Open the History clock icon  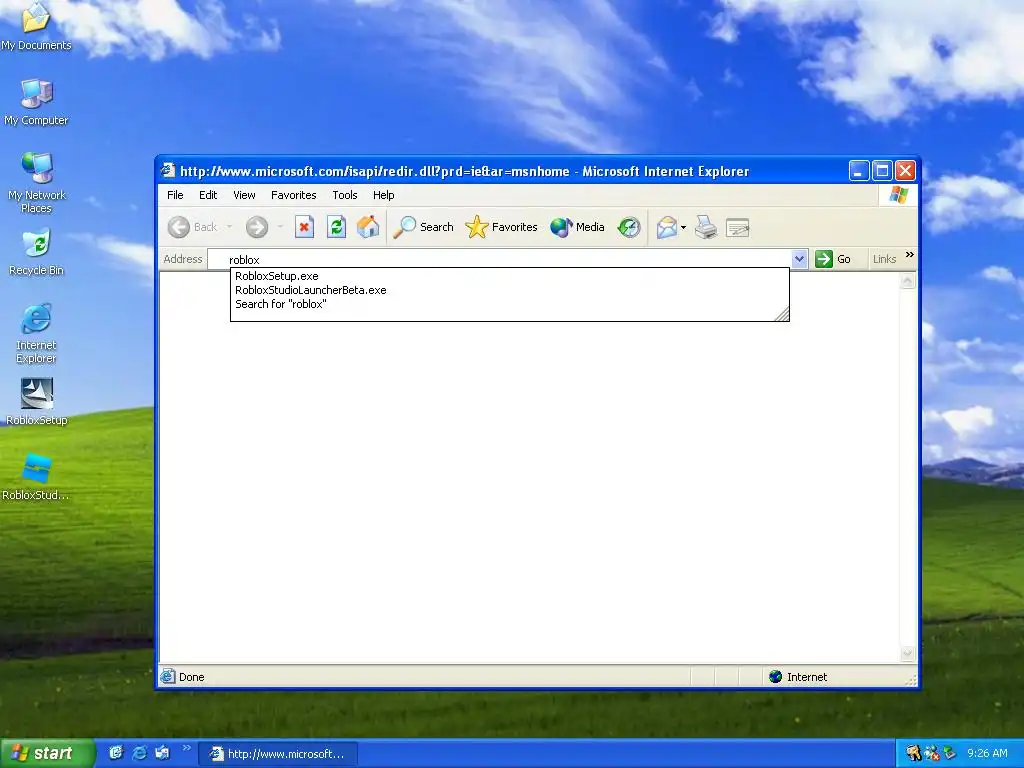point(629,227)
